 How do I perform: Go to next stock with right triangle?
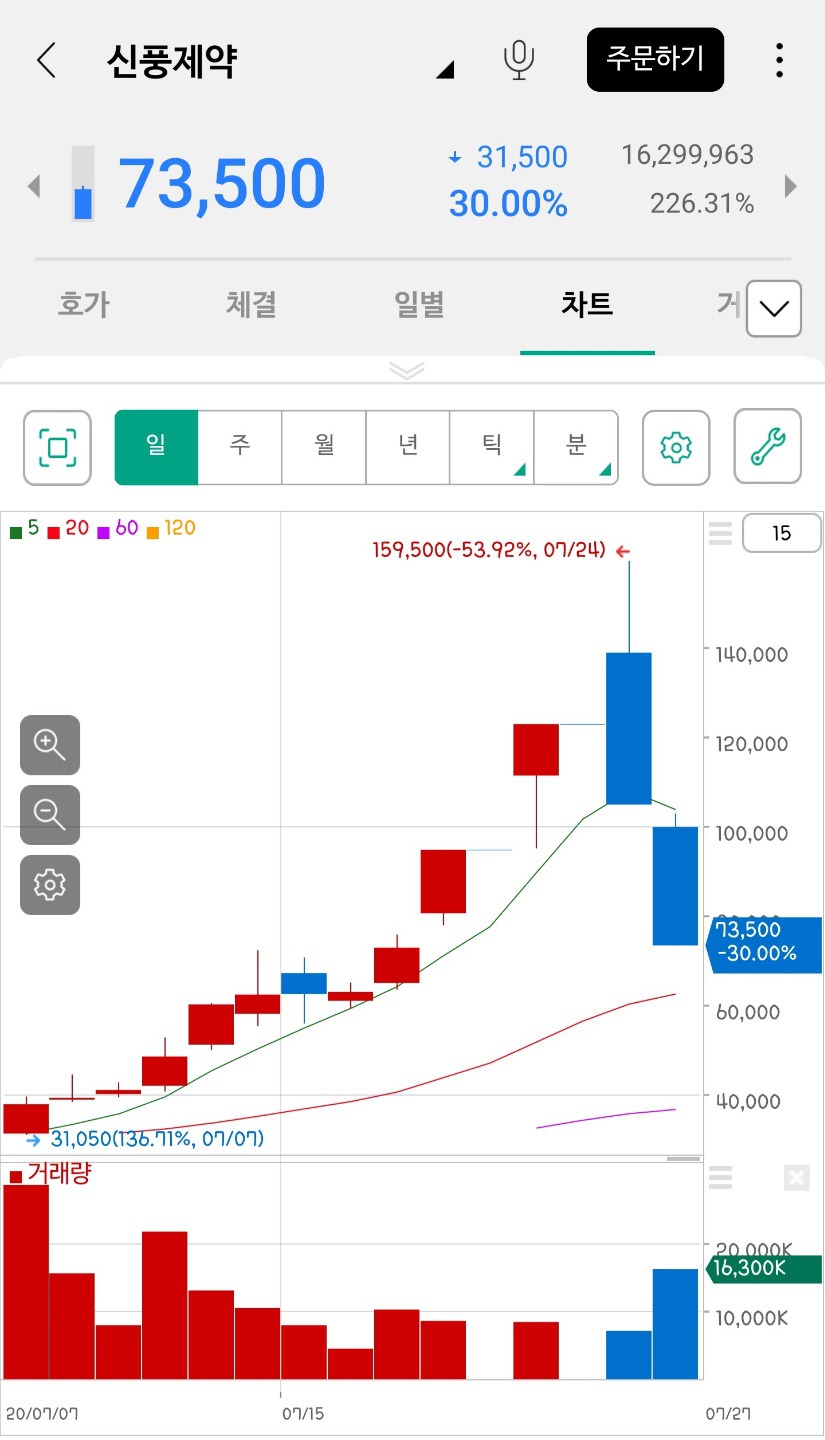(x=791, y=186)
